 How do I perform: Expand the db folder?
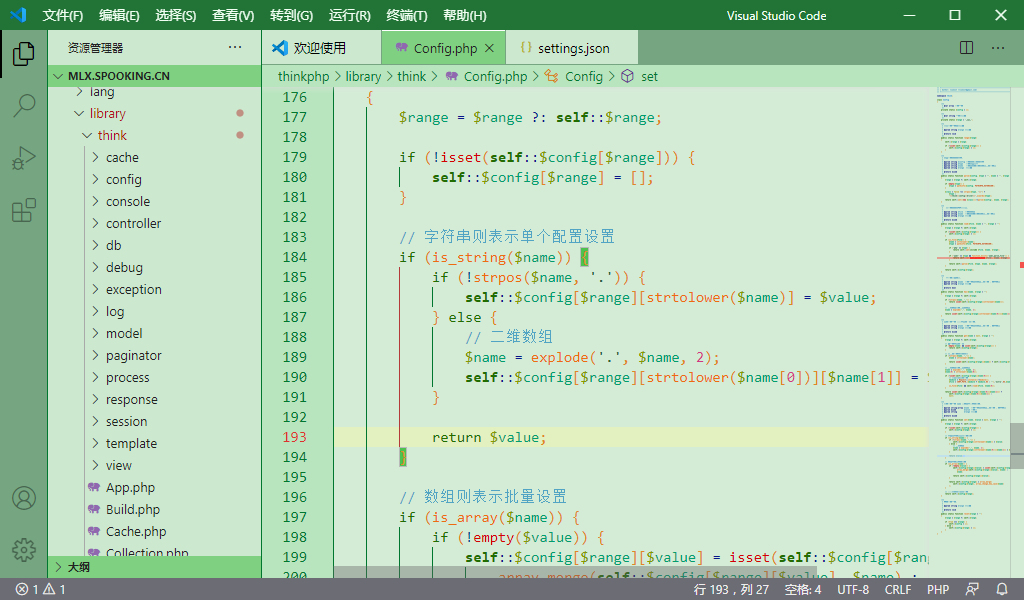(x=155, y=245)
